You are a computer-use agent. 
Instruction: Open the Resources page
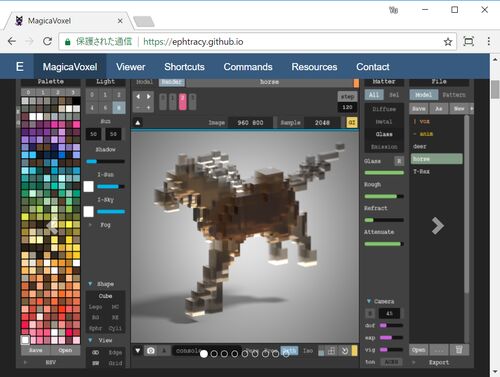click(x=314, y=67)
